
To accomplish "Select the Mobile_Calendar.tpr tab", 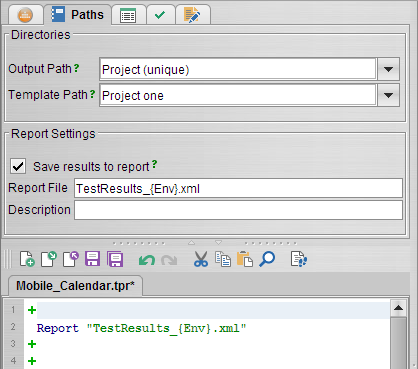I will pos(75,286).
